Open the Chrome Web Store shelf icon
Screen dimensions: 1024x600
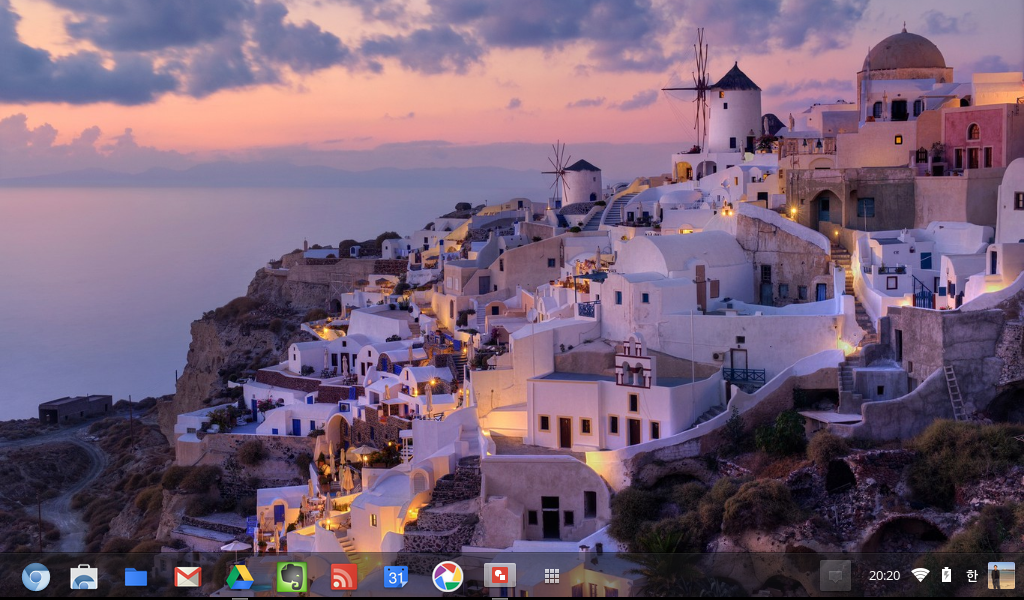84,577
